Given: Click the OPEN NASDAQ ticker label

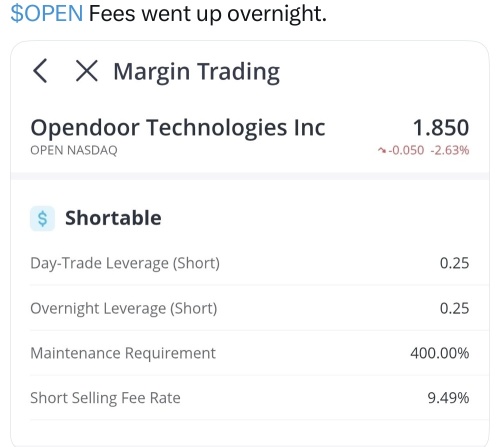Looking at the screenshot, I should point(74,150).
